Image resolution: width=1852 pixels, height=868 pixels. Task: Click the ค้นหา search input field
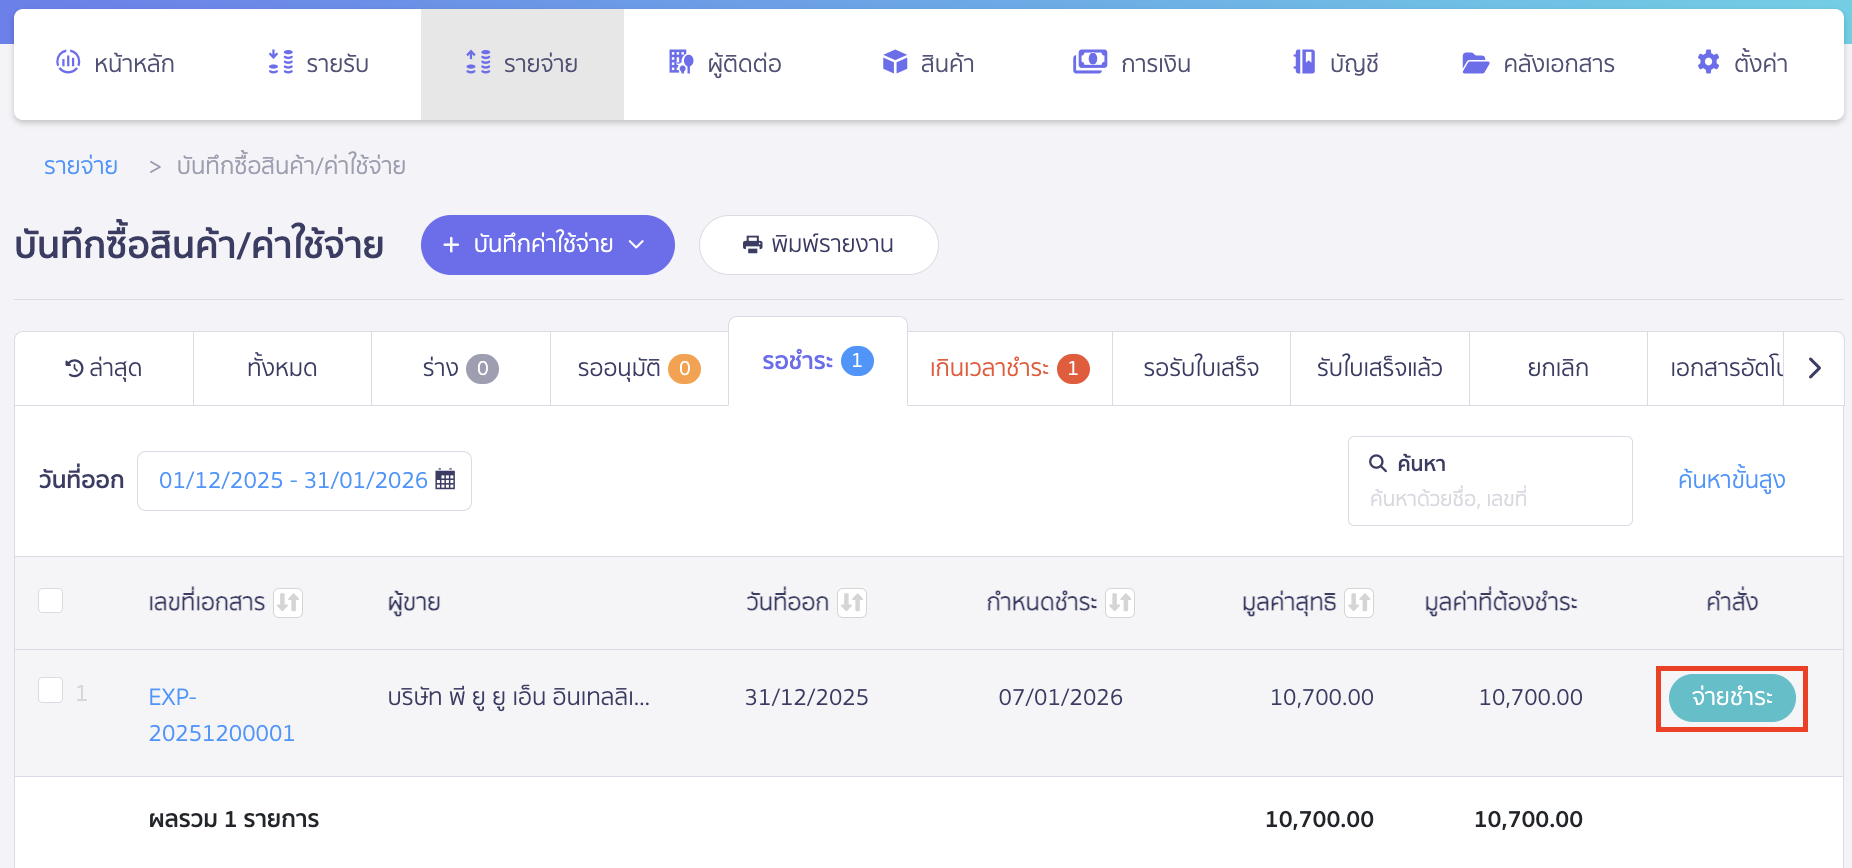(x=1490, y=481)
